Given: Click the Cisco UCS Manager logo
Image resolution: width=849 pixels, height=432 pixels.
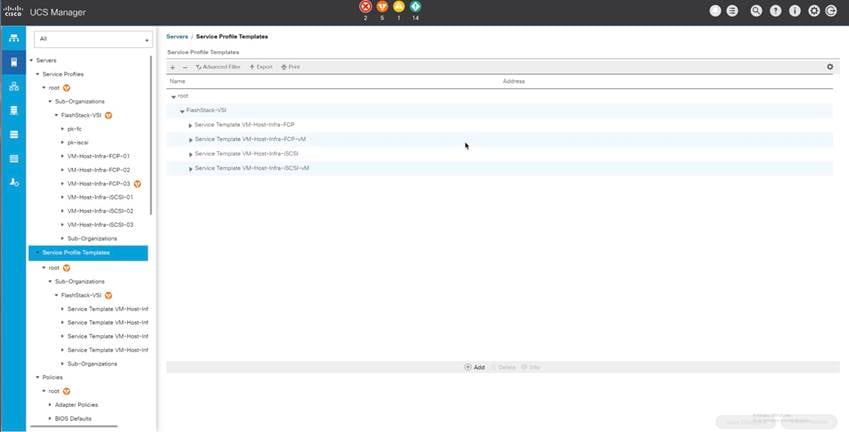Looking at the screenshot, I should [13, 11].
